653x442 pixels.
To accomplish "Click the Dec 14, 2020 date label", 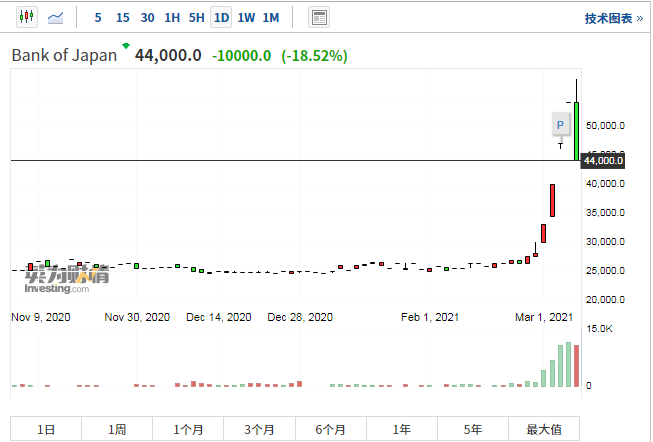I will [x=219, y=317].
